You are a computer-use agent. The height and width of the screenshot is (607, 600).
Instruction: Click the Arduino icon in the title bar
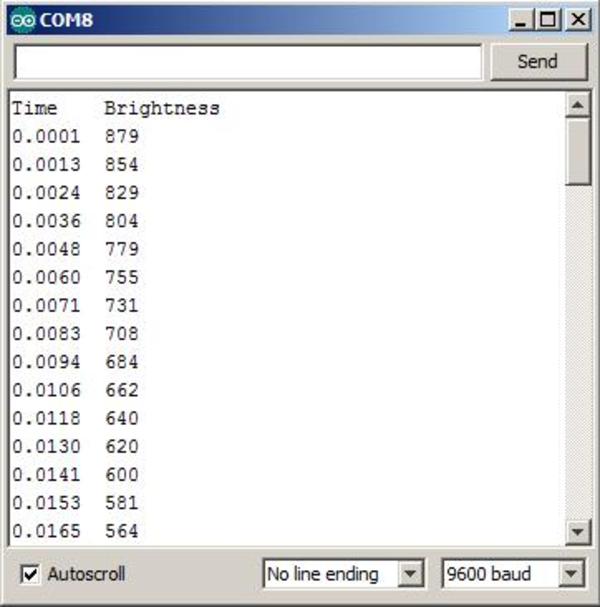[x=24, y=19]
